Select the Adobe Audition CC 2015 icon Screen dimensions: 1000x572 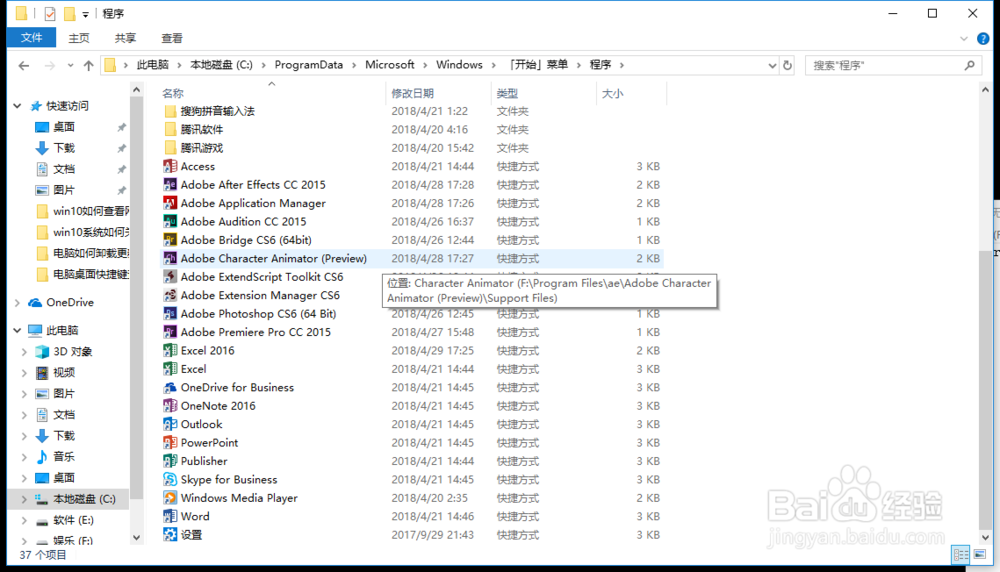(170, 222)
